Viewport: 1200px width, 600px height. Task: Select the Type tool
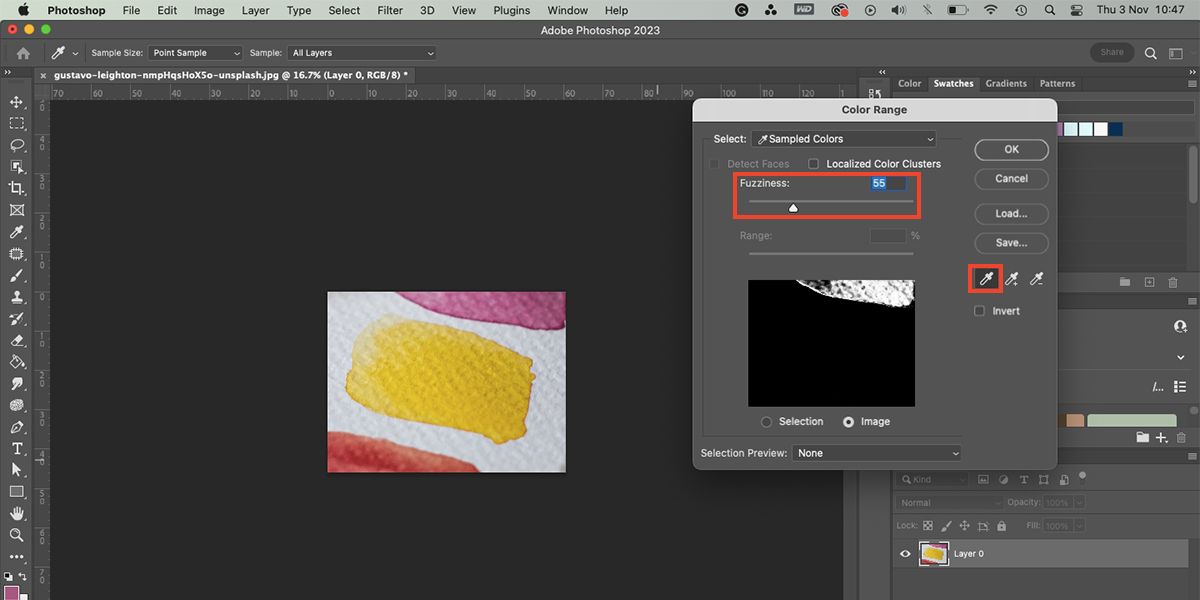click(x=17, y=448)
